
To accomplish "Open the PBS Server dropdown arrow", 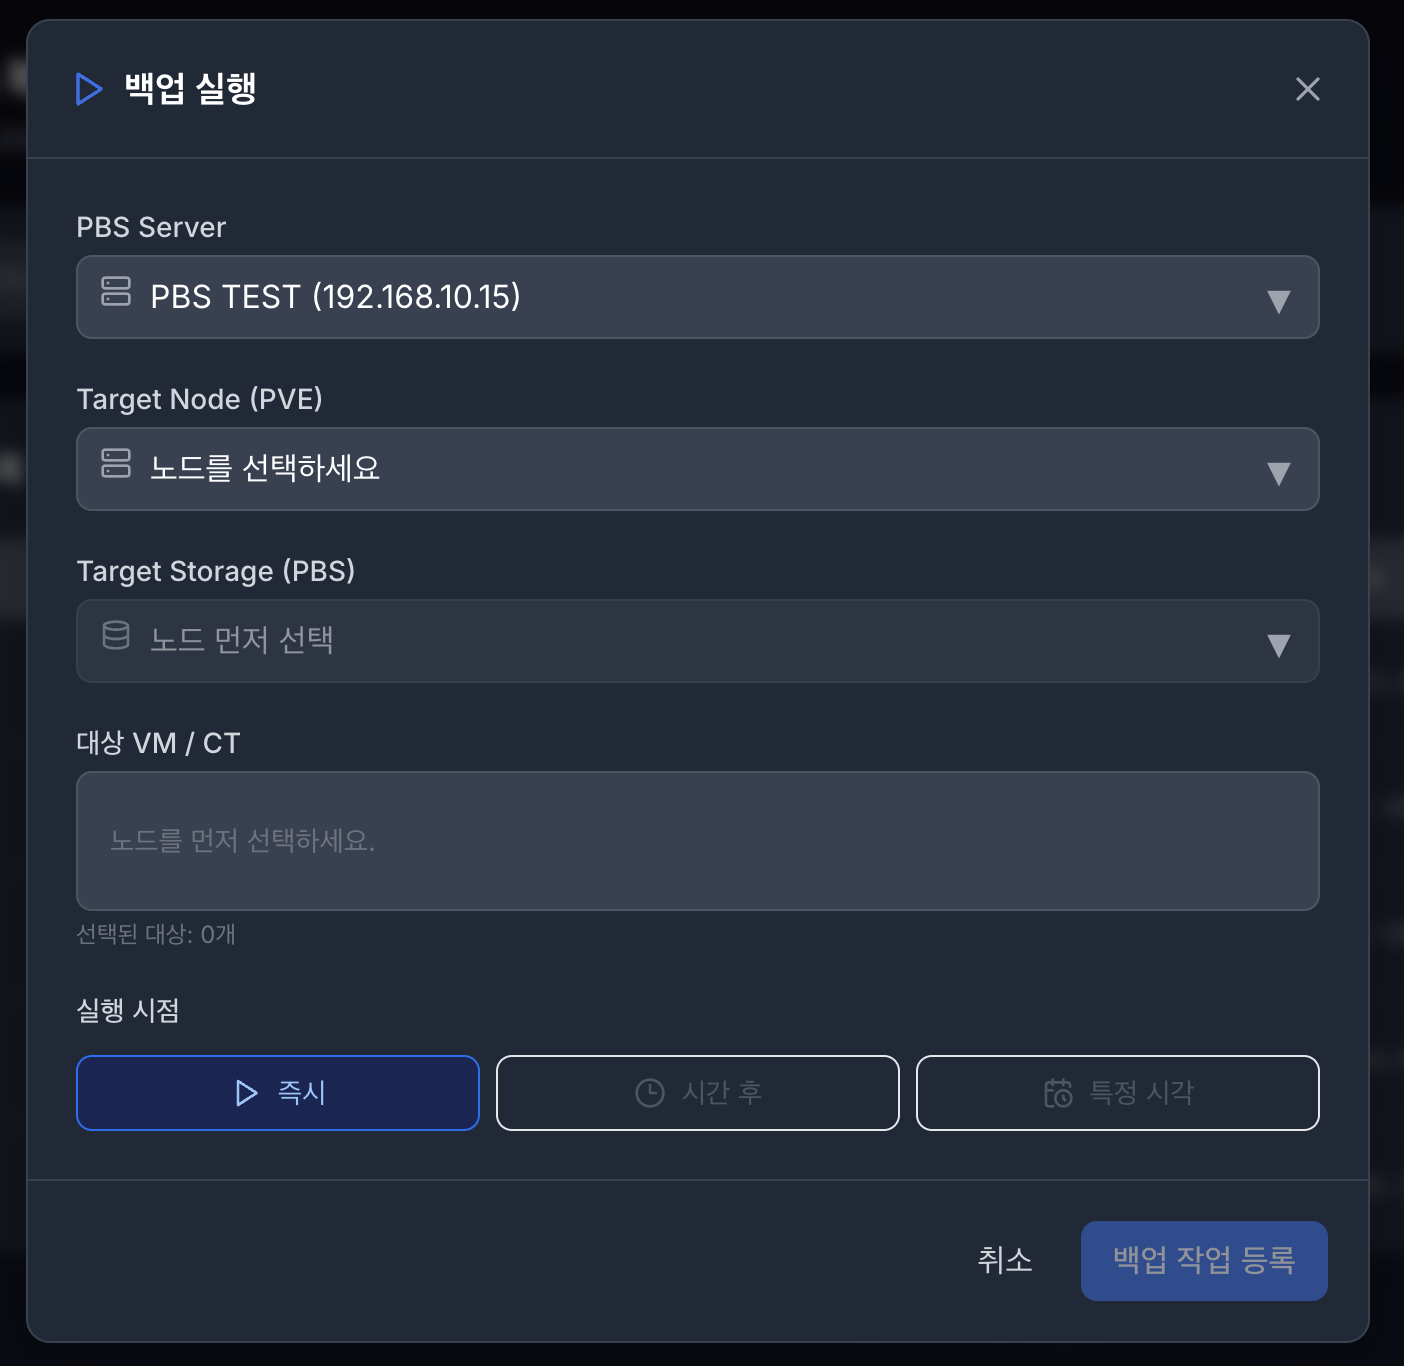I will (1278, 297).
